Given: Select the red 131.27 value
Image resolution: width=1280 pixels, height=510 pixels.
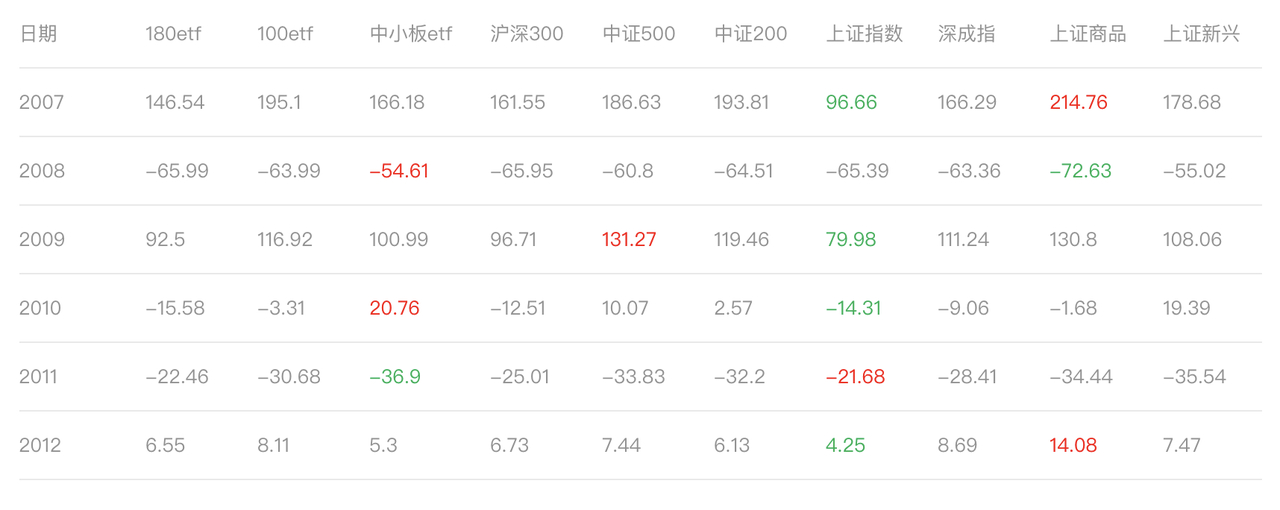Looking at the screenshot, I should [629, 240].
